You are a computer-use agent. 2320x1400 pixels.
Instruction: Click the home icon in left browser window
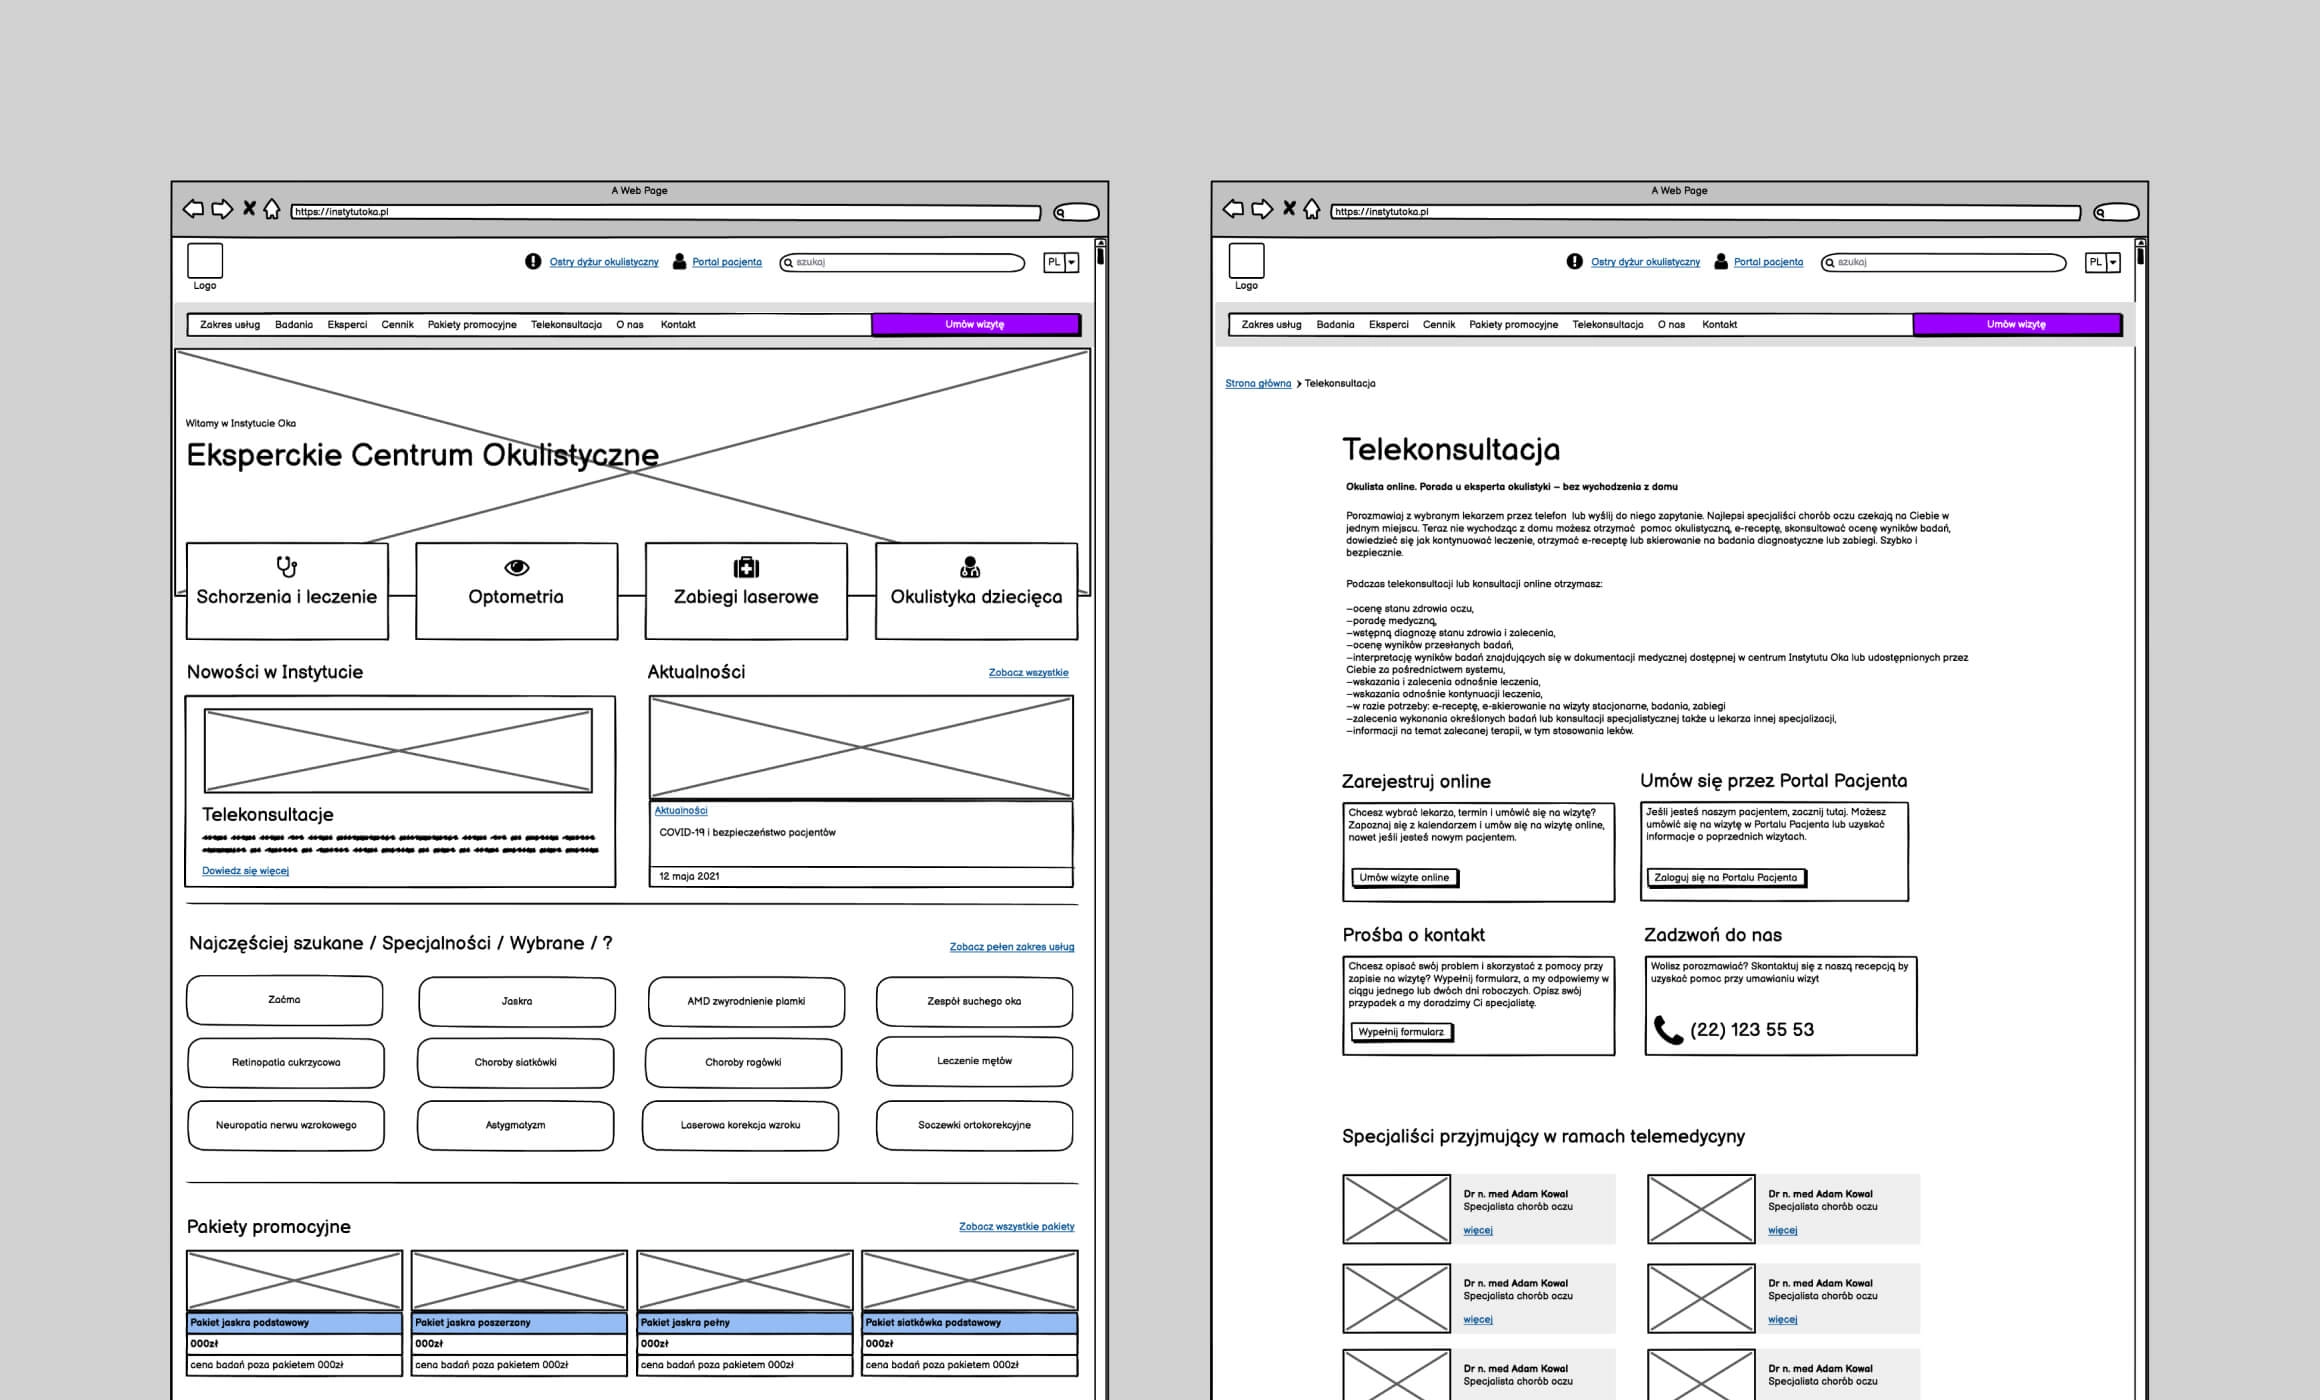[272, 209]
